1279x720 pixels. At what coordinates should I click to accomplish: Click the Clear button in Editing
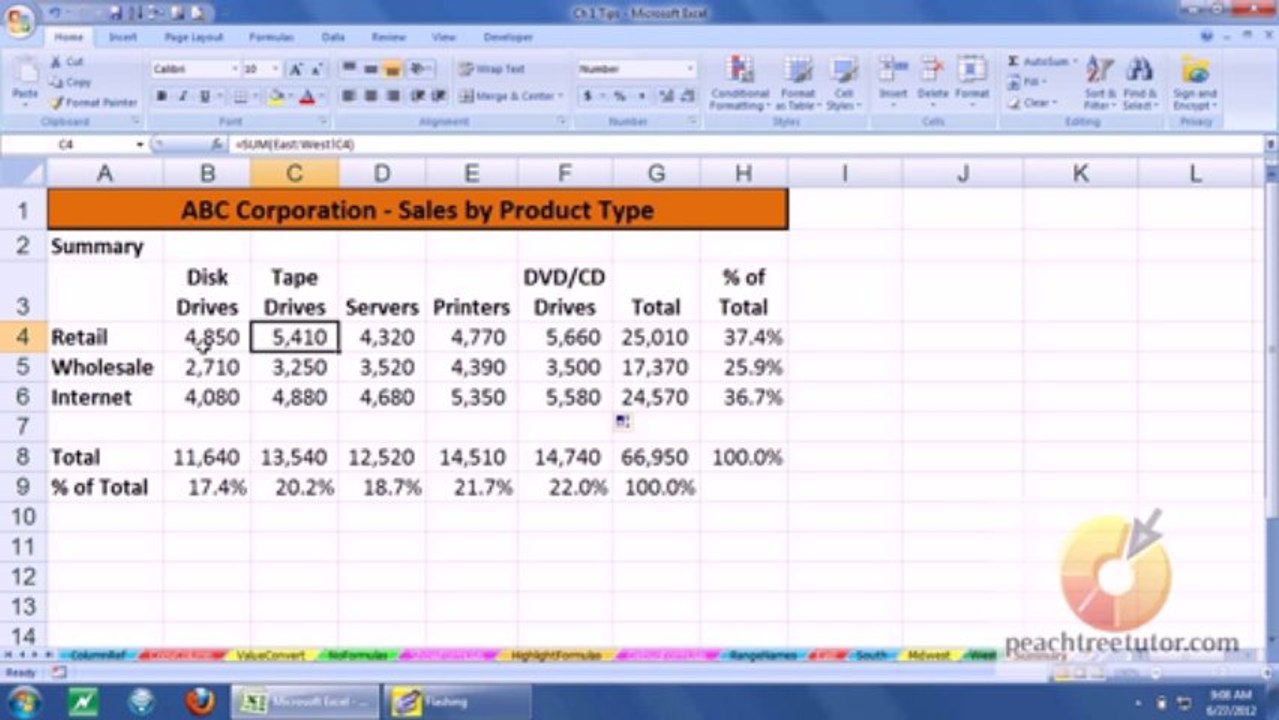[x=1031, y=102]
